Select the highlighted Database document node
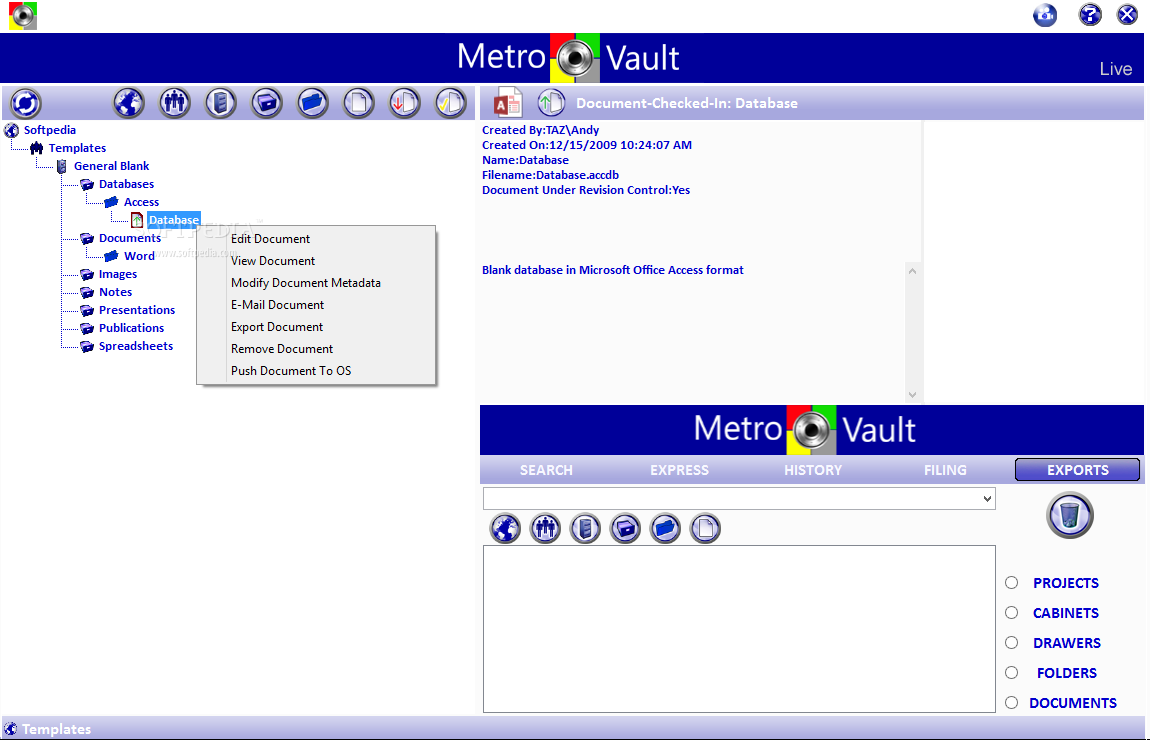 [174, 220]
